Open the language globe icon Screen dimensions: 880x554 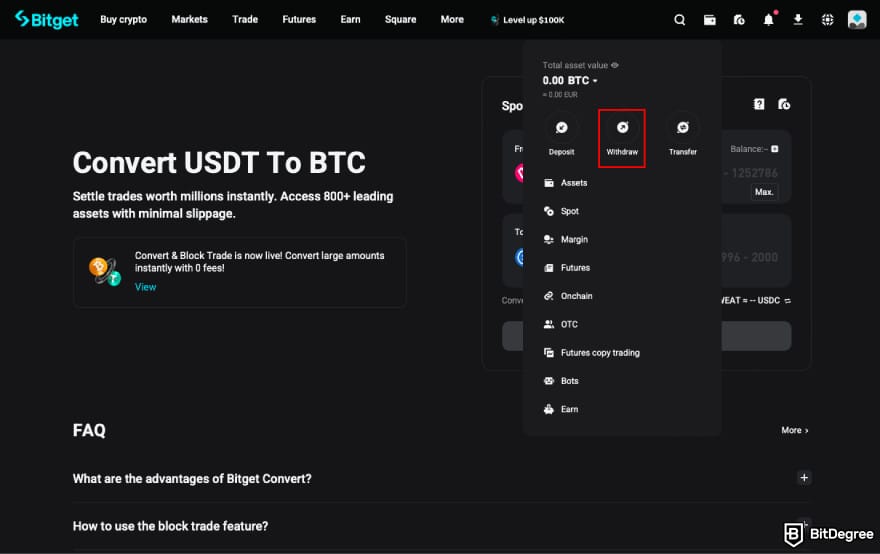tap(827, 20)
